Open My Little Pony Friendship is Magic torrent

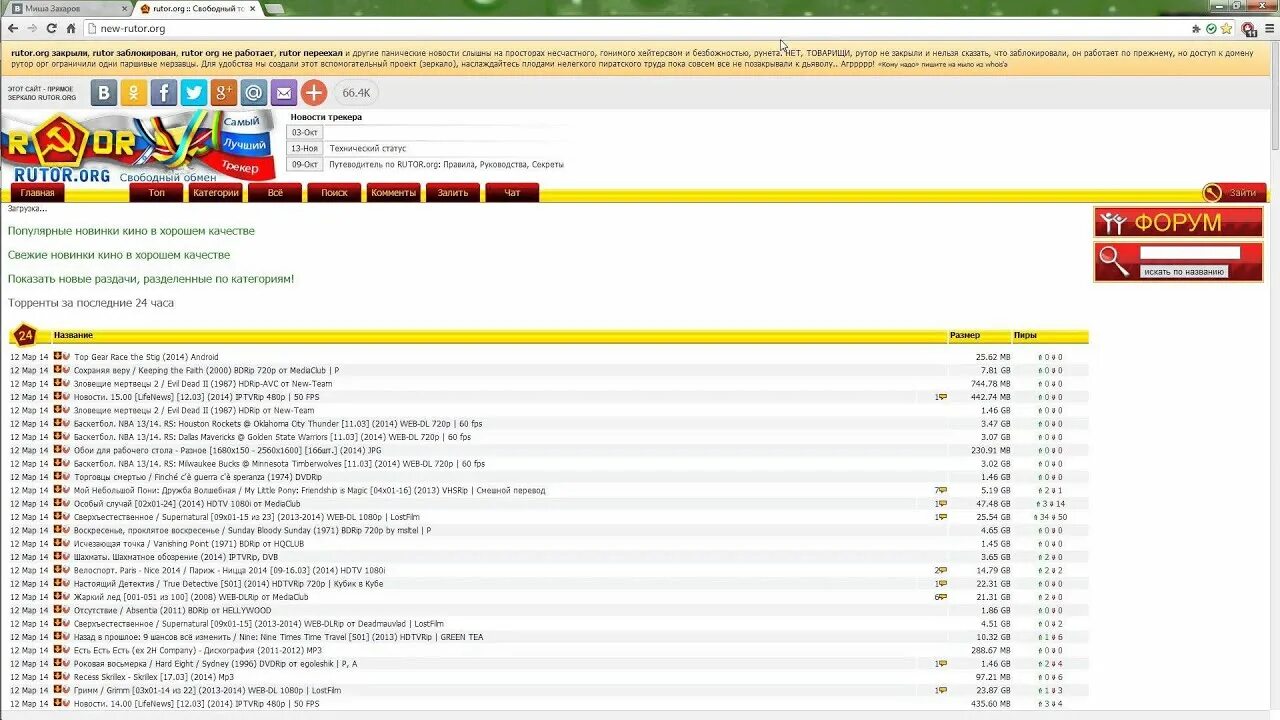310,490
